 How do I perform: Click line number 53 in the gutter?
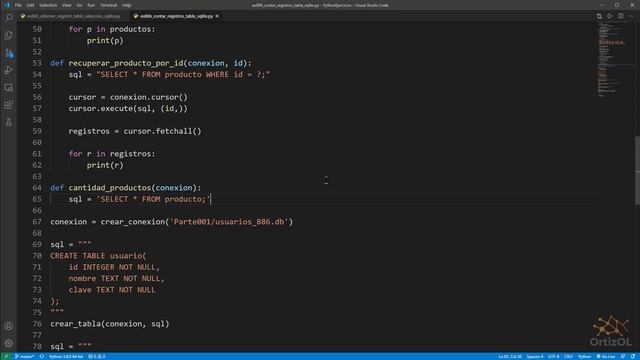click(37, 63)
